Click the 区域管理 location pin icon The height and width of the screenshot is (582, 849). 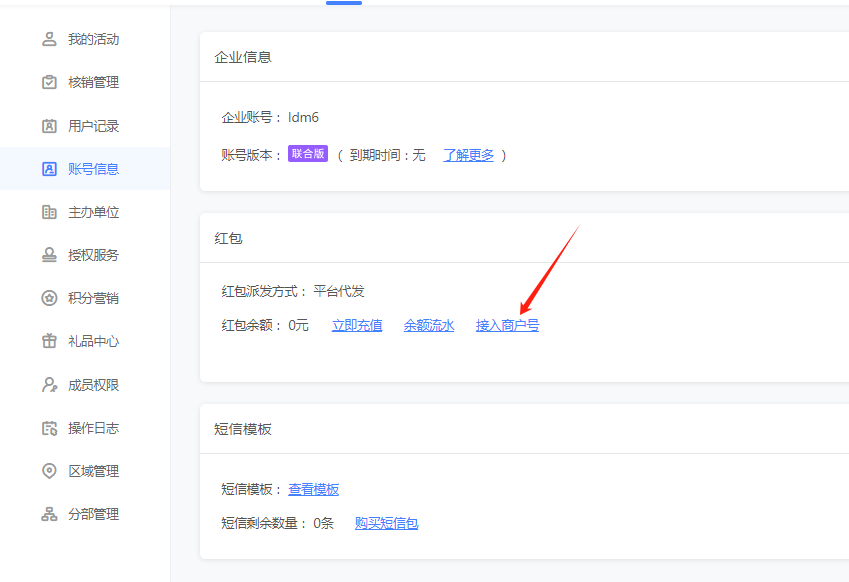[x=49, y=471]
